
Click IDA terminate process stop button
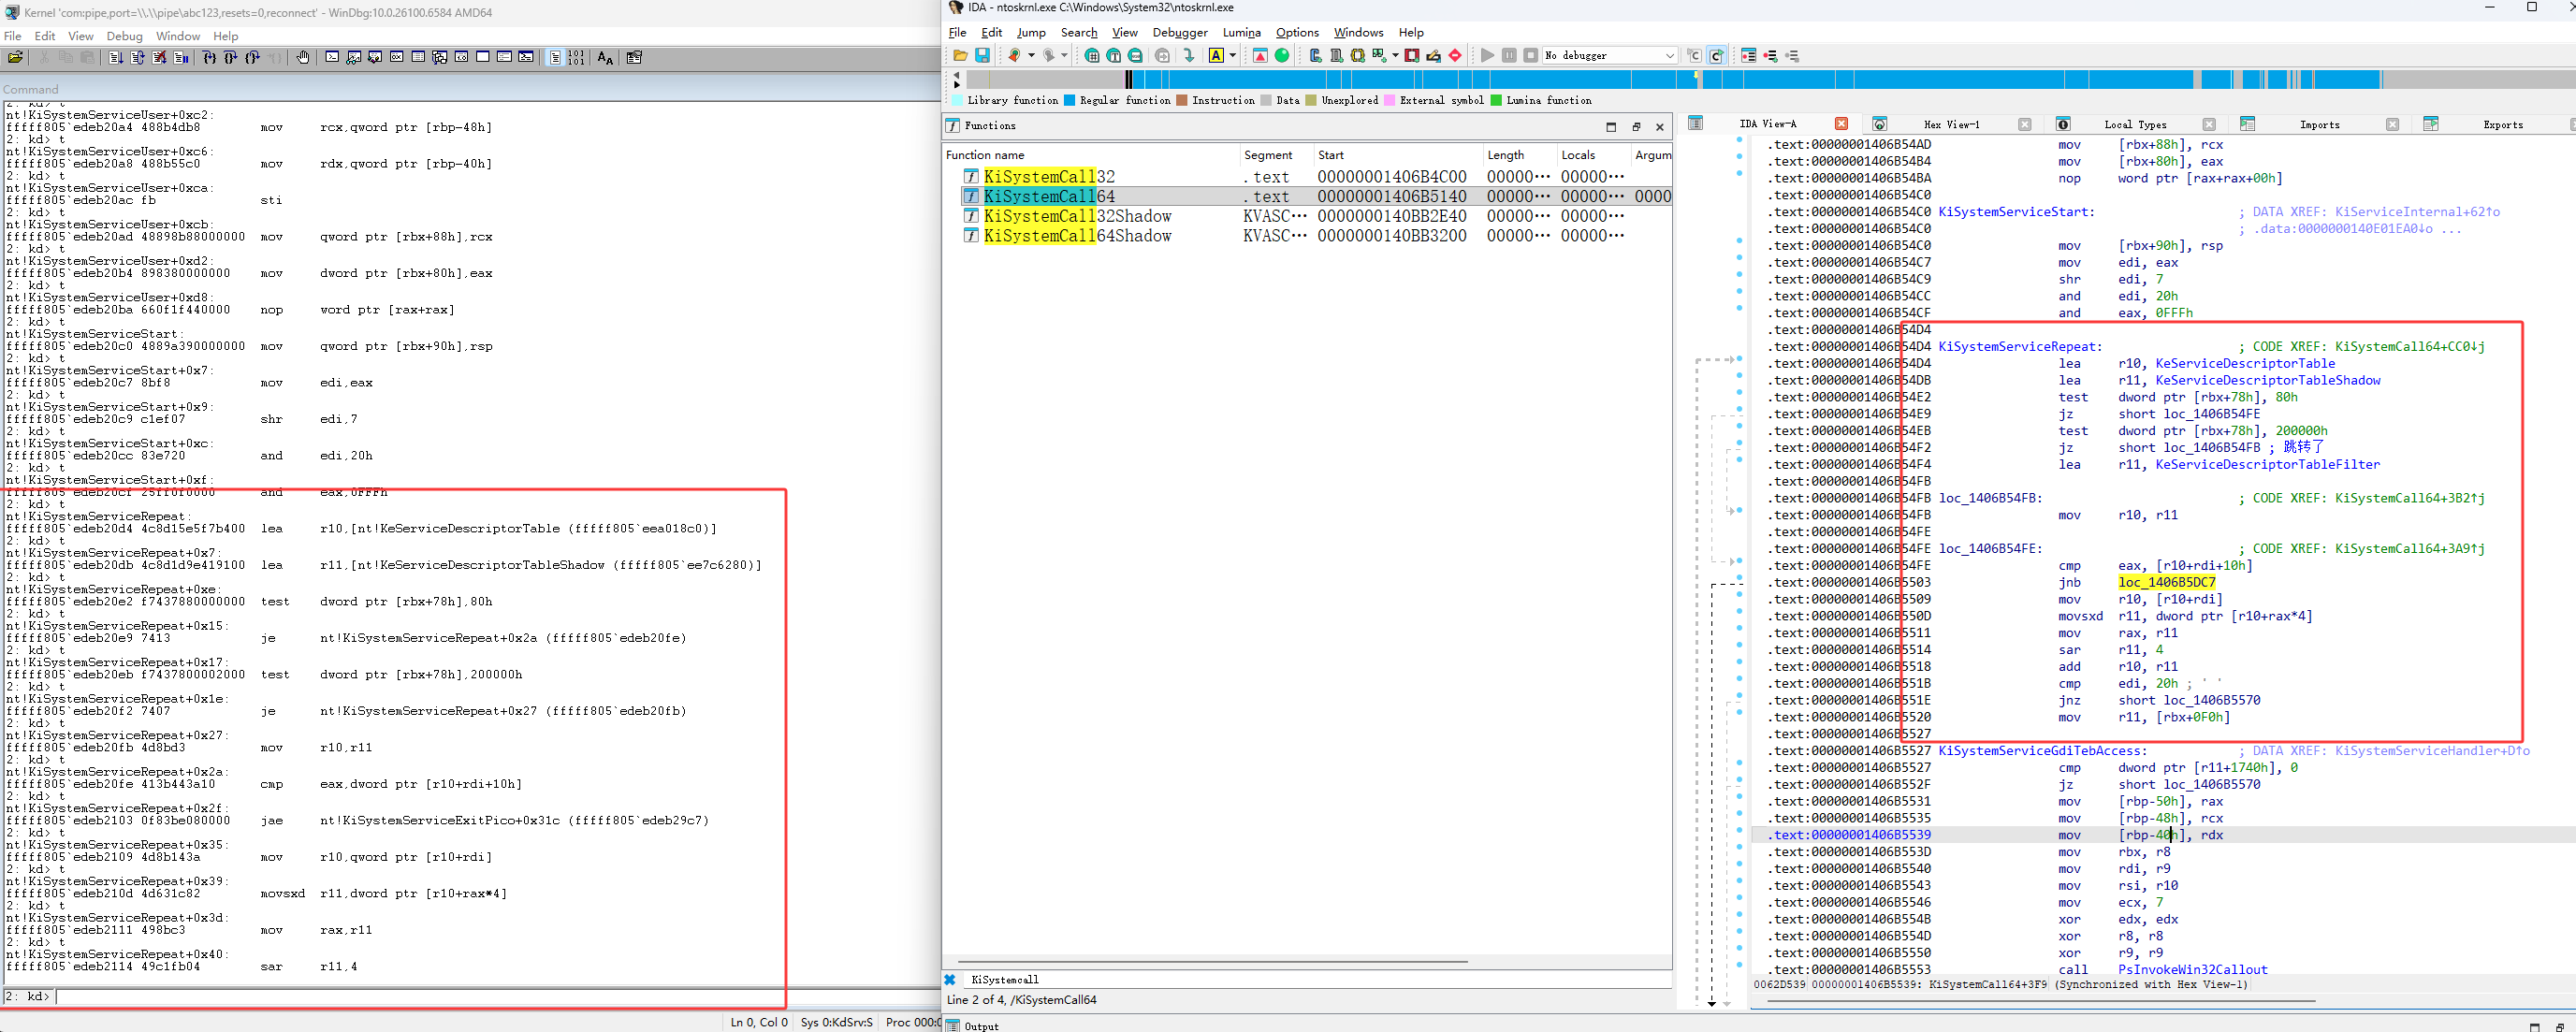pos(1531,55)
